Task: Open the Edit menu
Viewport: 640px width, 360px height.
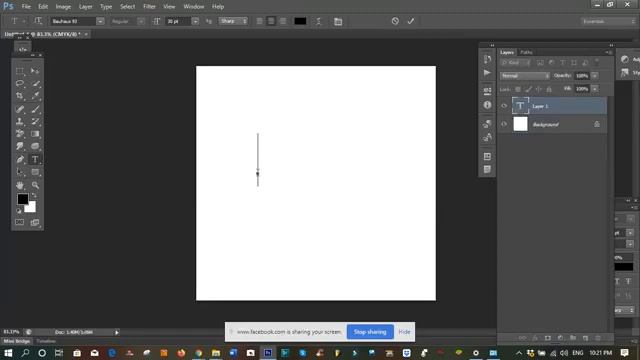Action: (43, 7)
